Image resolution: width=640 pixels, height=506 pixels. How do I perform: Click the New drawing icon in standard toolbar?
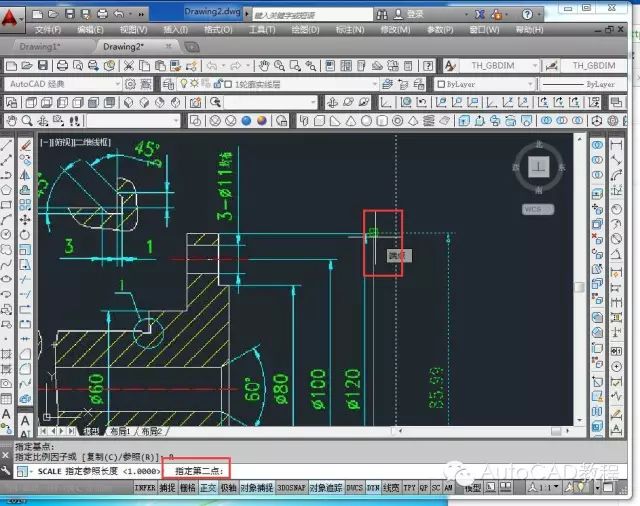[11, 66]
